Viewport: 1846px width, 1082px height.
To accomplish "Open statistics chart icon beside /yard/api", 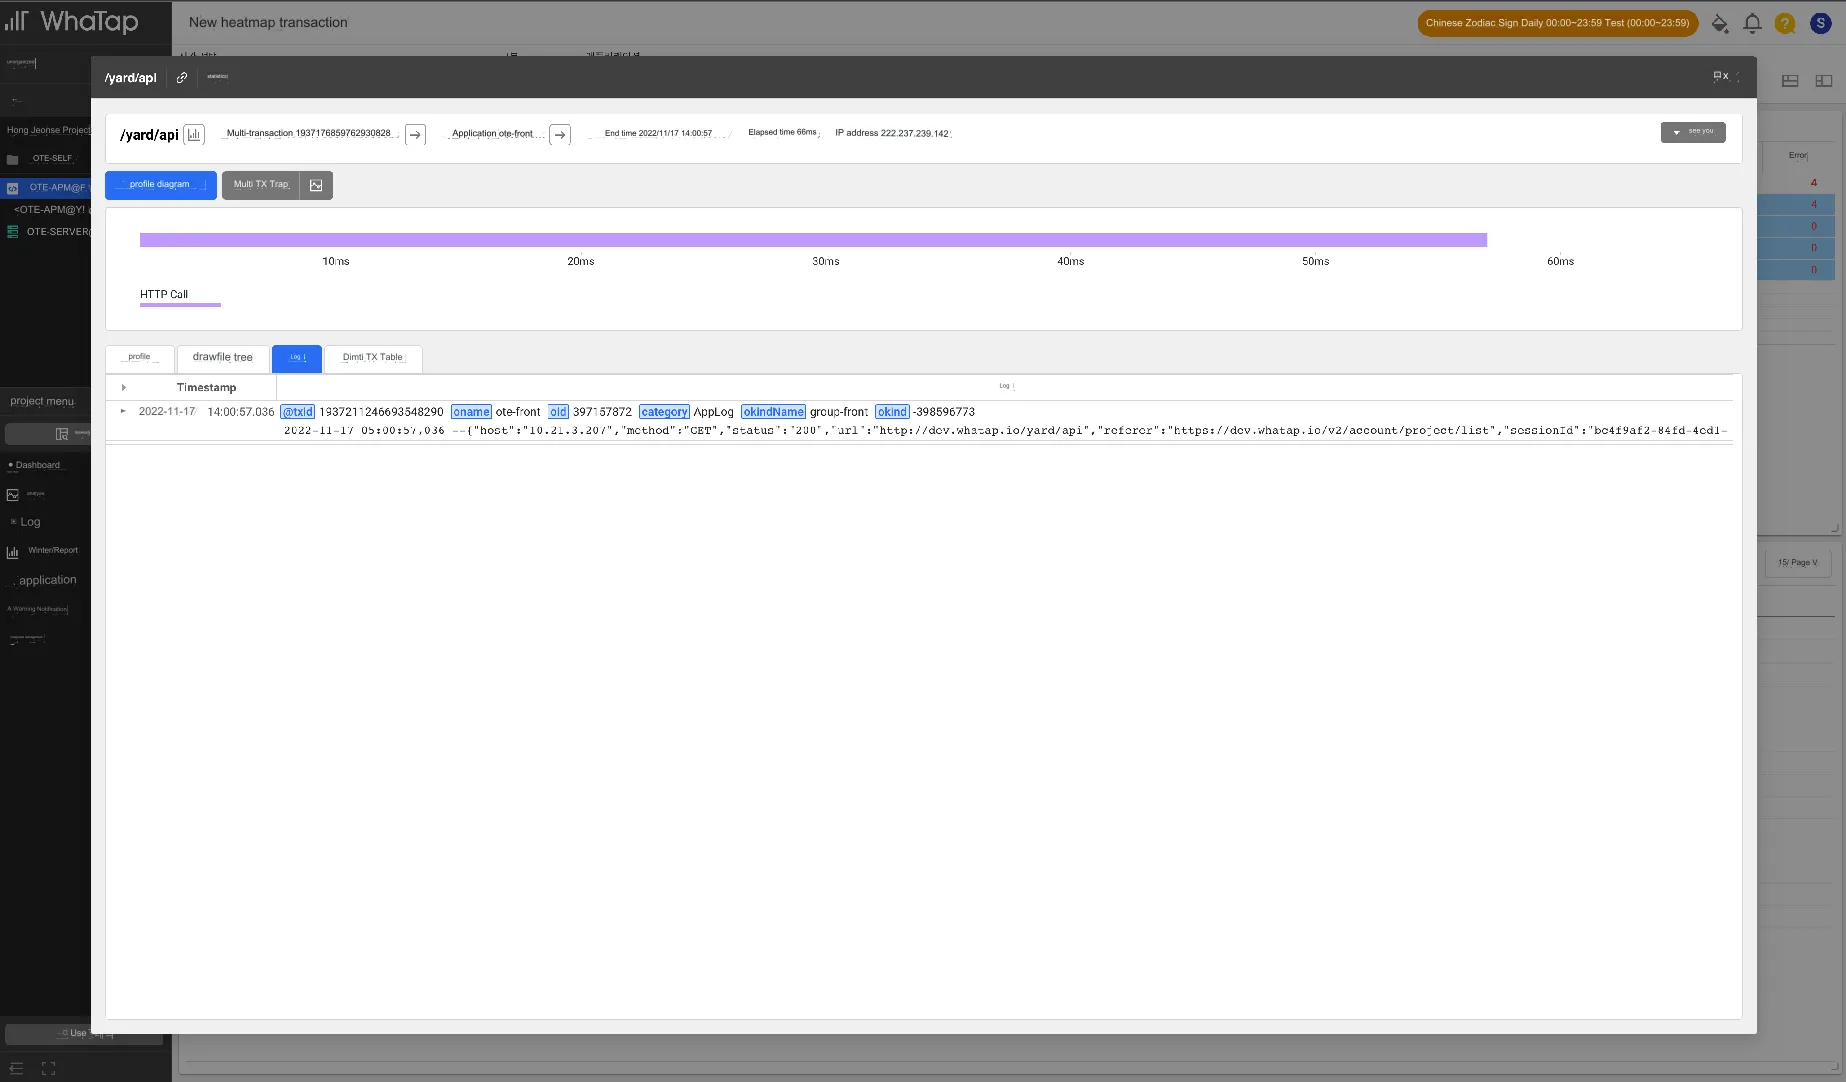I will [194, 134].
